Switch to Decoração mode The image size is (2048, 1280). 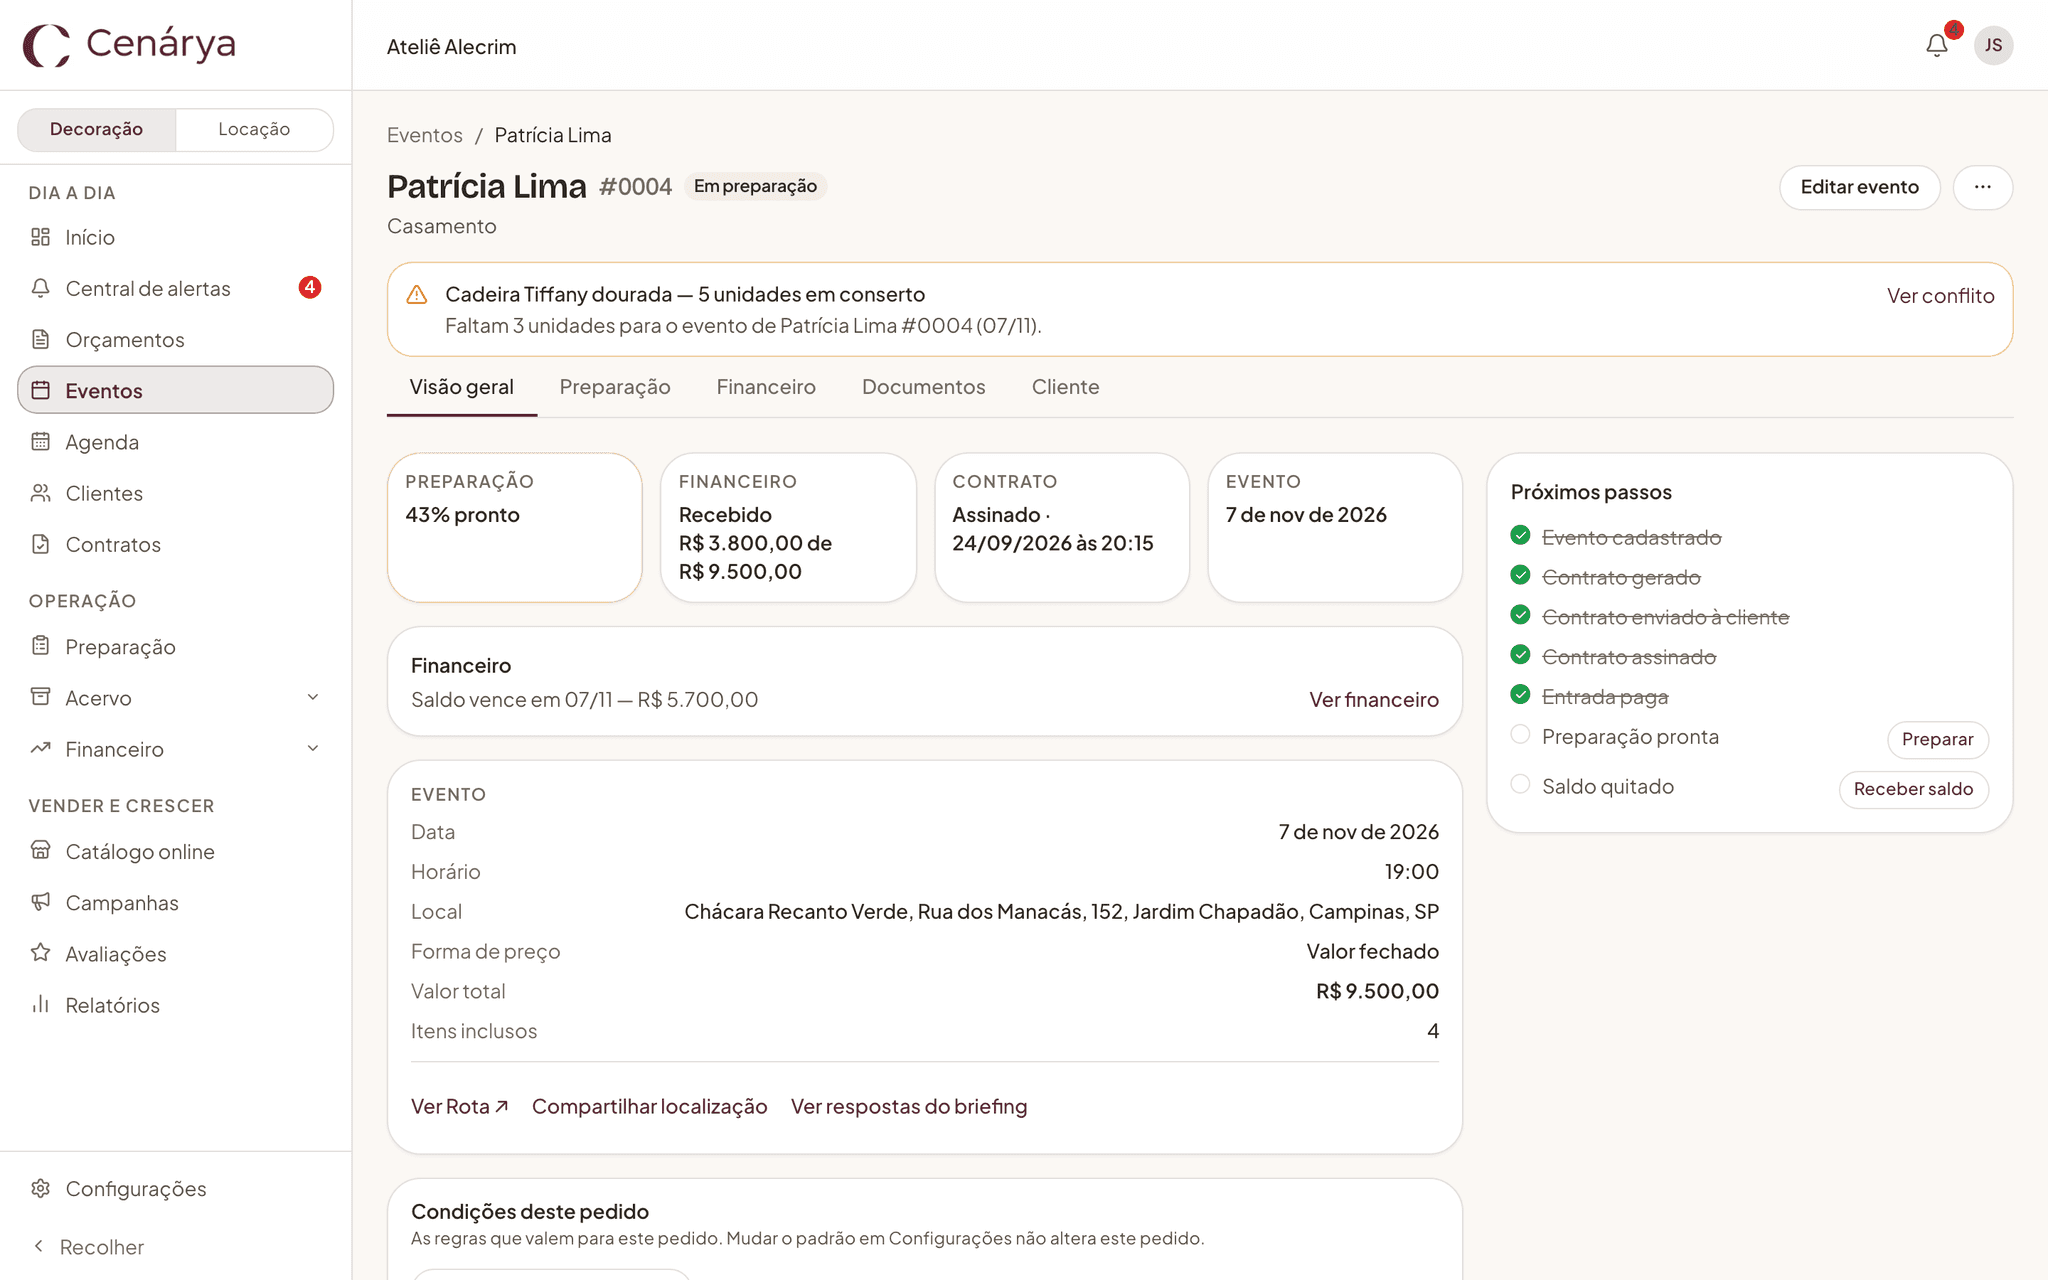tap(97, 129)
